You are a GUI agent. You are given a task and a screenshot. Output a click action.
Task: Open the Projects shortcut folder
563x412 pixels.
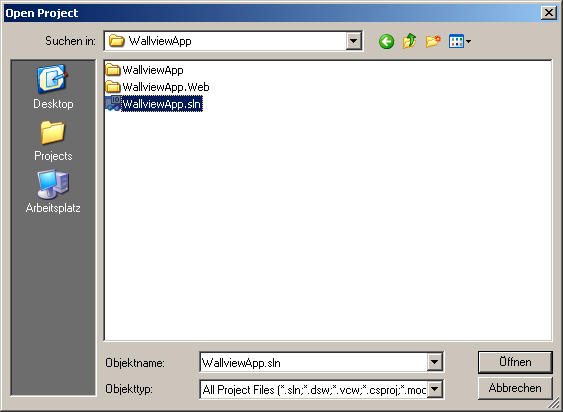tap(53, 141)
